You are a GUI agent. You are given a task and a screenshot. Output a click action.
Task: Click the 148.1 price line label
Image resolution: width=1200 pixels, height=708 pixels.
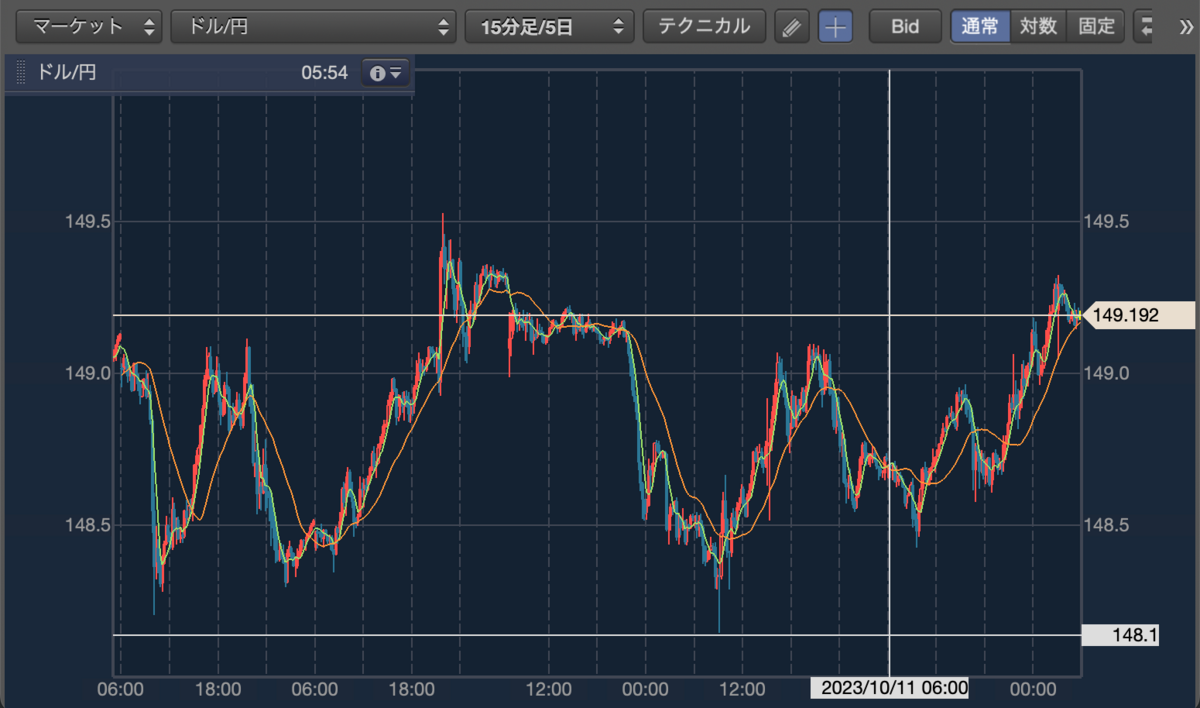coord(1121,635)
